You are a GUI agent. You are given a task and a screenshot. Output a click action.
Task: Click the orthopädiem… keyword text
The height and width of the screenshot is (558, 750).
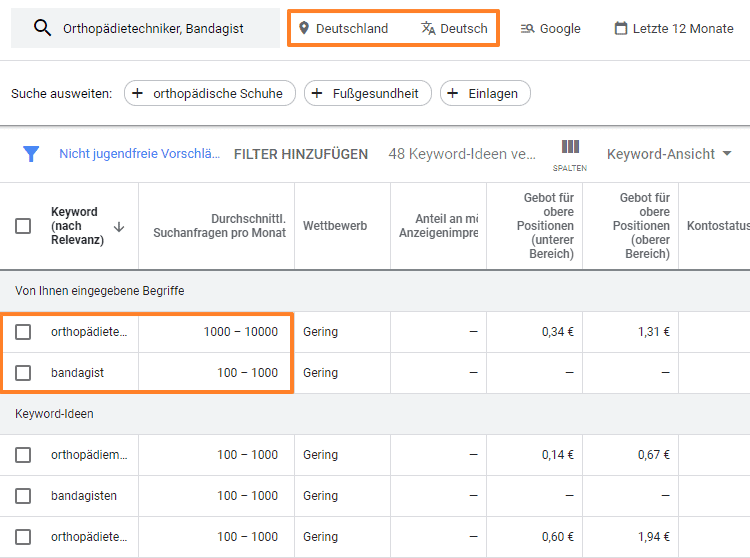(89, 455)
